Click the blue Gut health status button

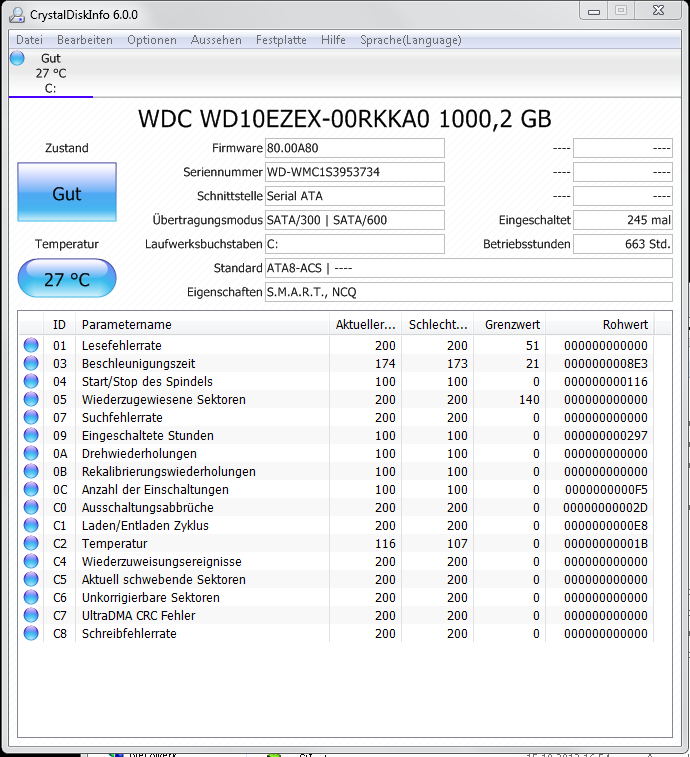pyautogui.click(x=67, y=192)
